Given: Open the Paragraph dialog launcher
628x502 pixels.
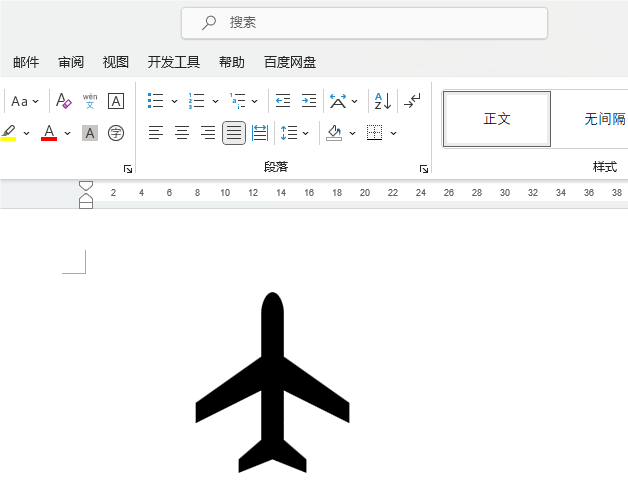Looking at the screenshot, I should [424, 169].
